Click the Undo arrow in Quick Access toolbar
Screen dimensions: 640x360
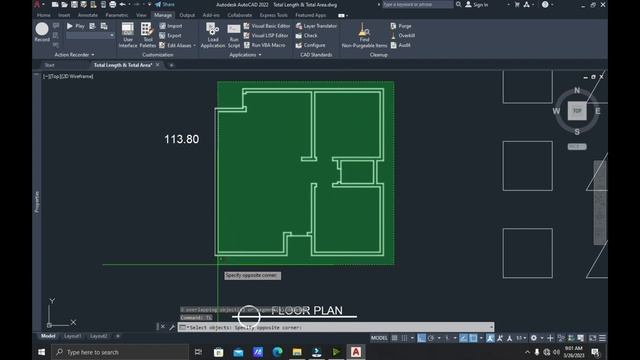pos(122,4)
